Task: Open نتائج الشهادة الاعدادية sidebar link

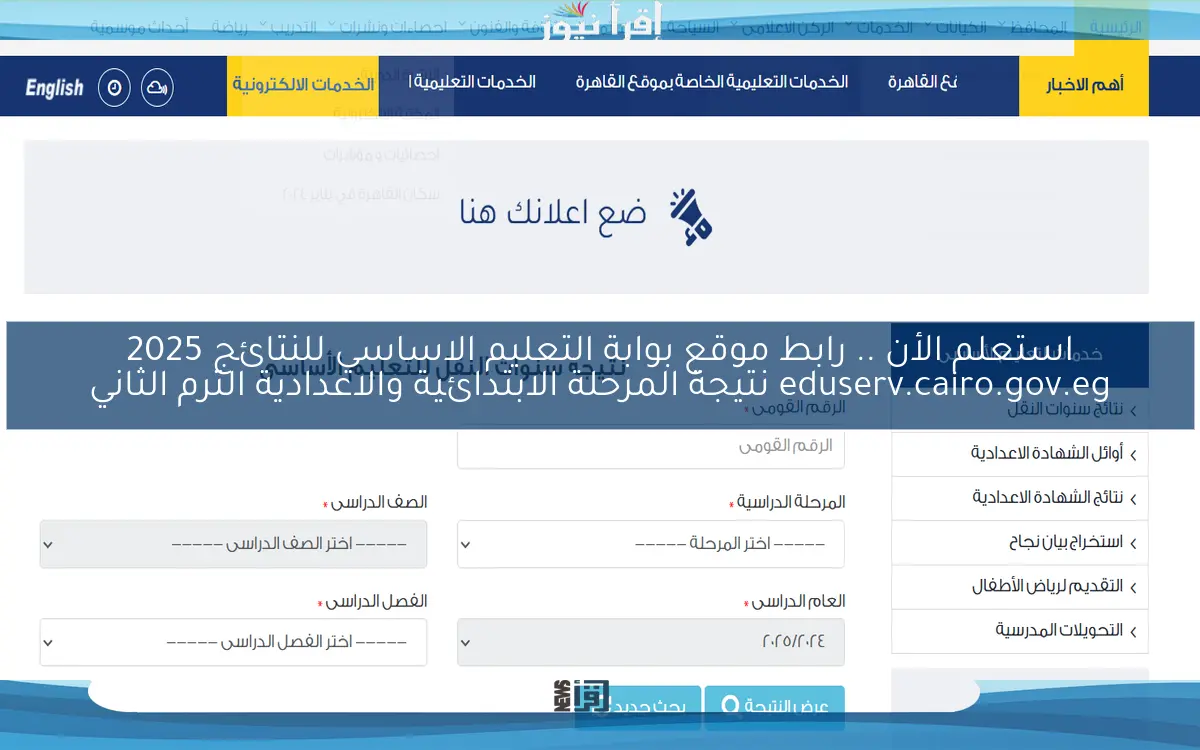Action: [x=1020, y=498]
